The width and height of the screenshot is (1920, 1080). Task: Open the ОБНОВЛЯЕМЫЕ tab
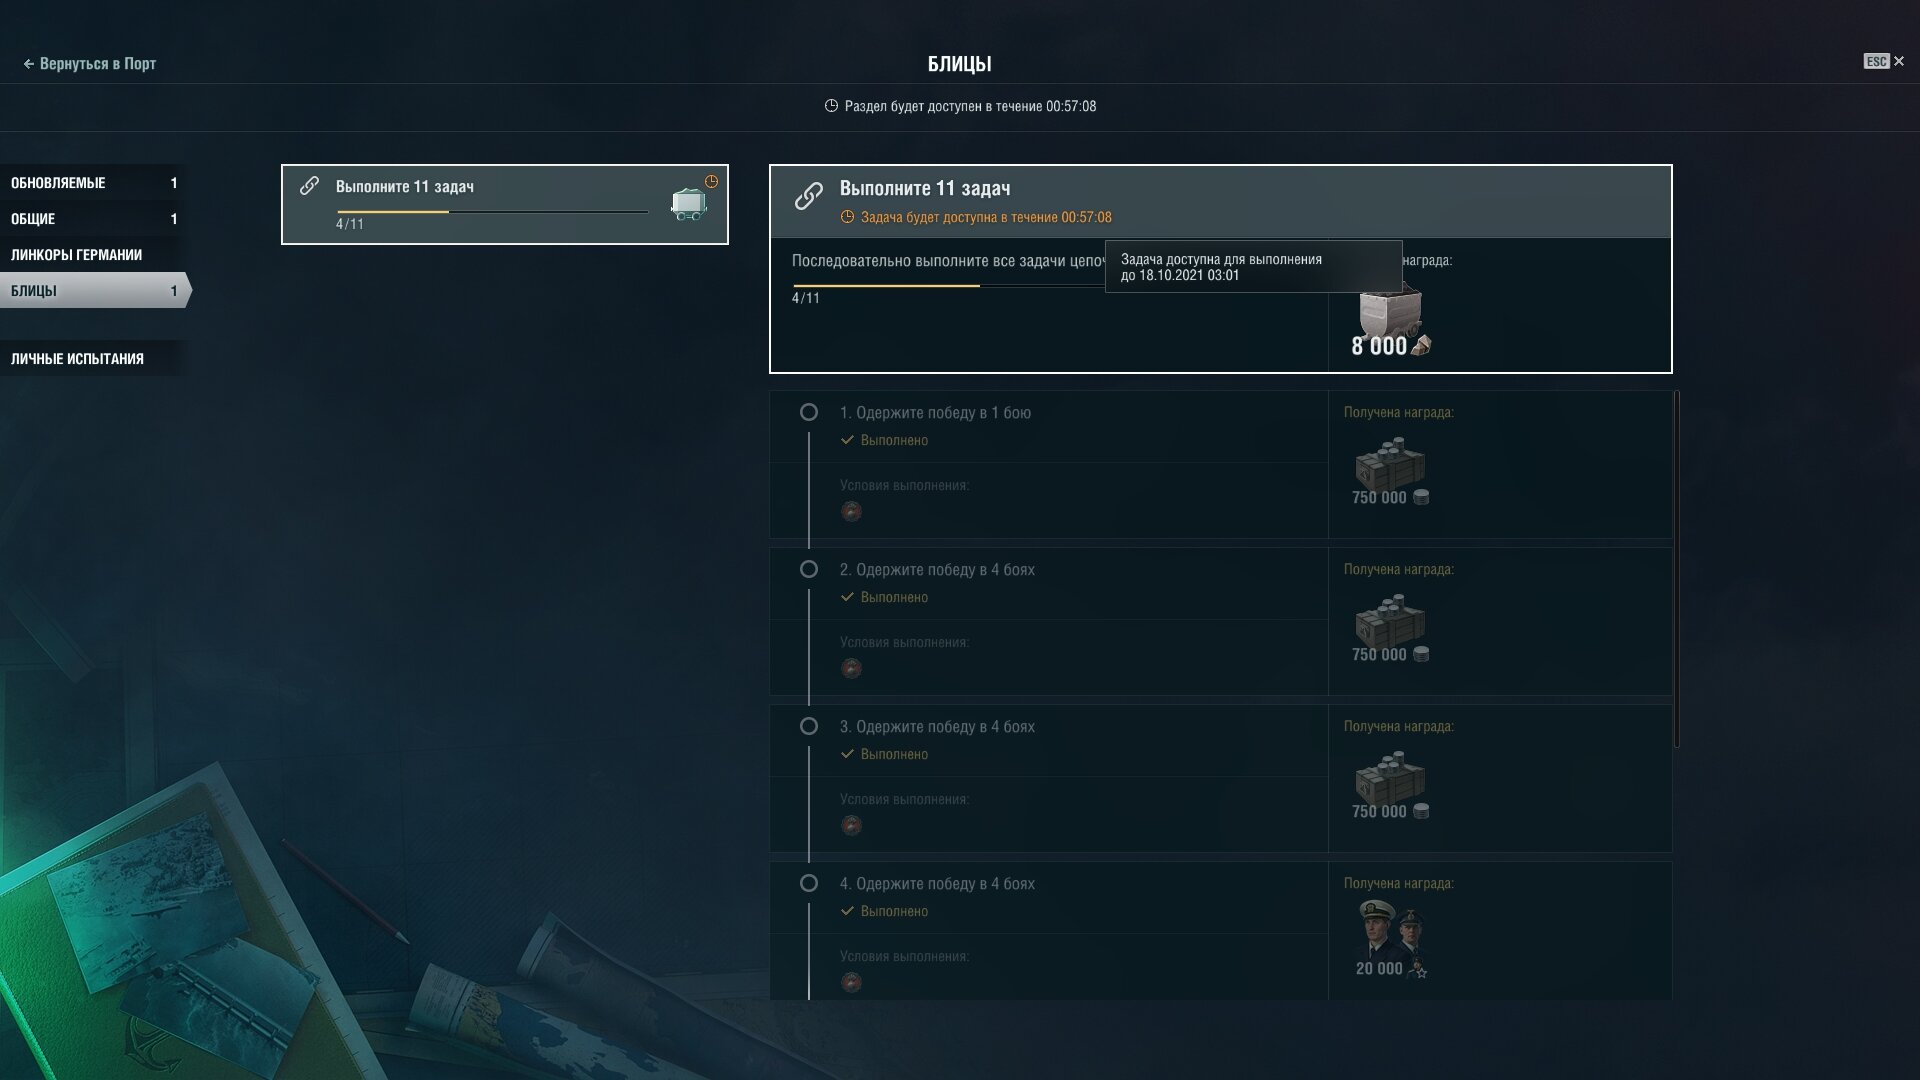(x=93, y=183)
